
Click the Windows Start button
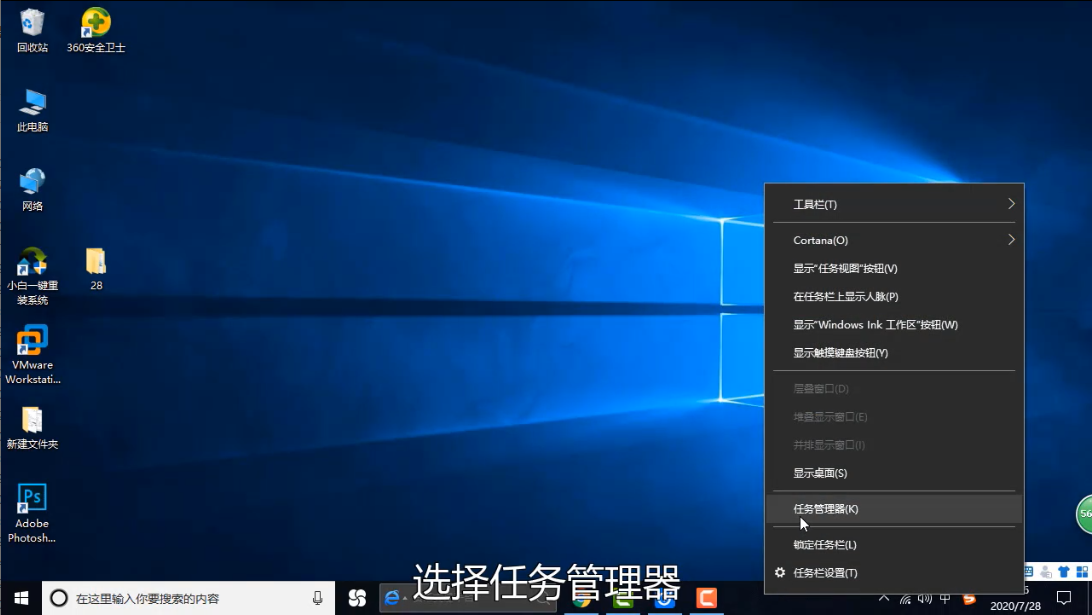[x=20, y=598]
